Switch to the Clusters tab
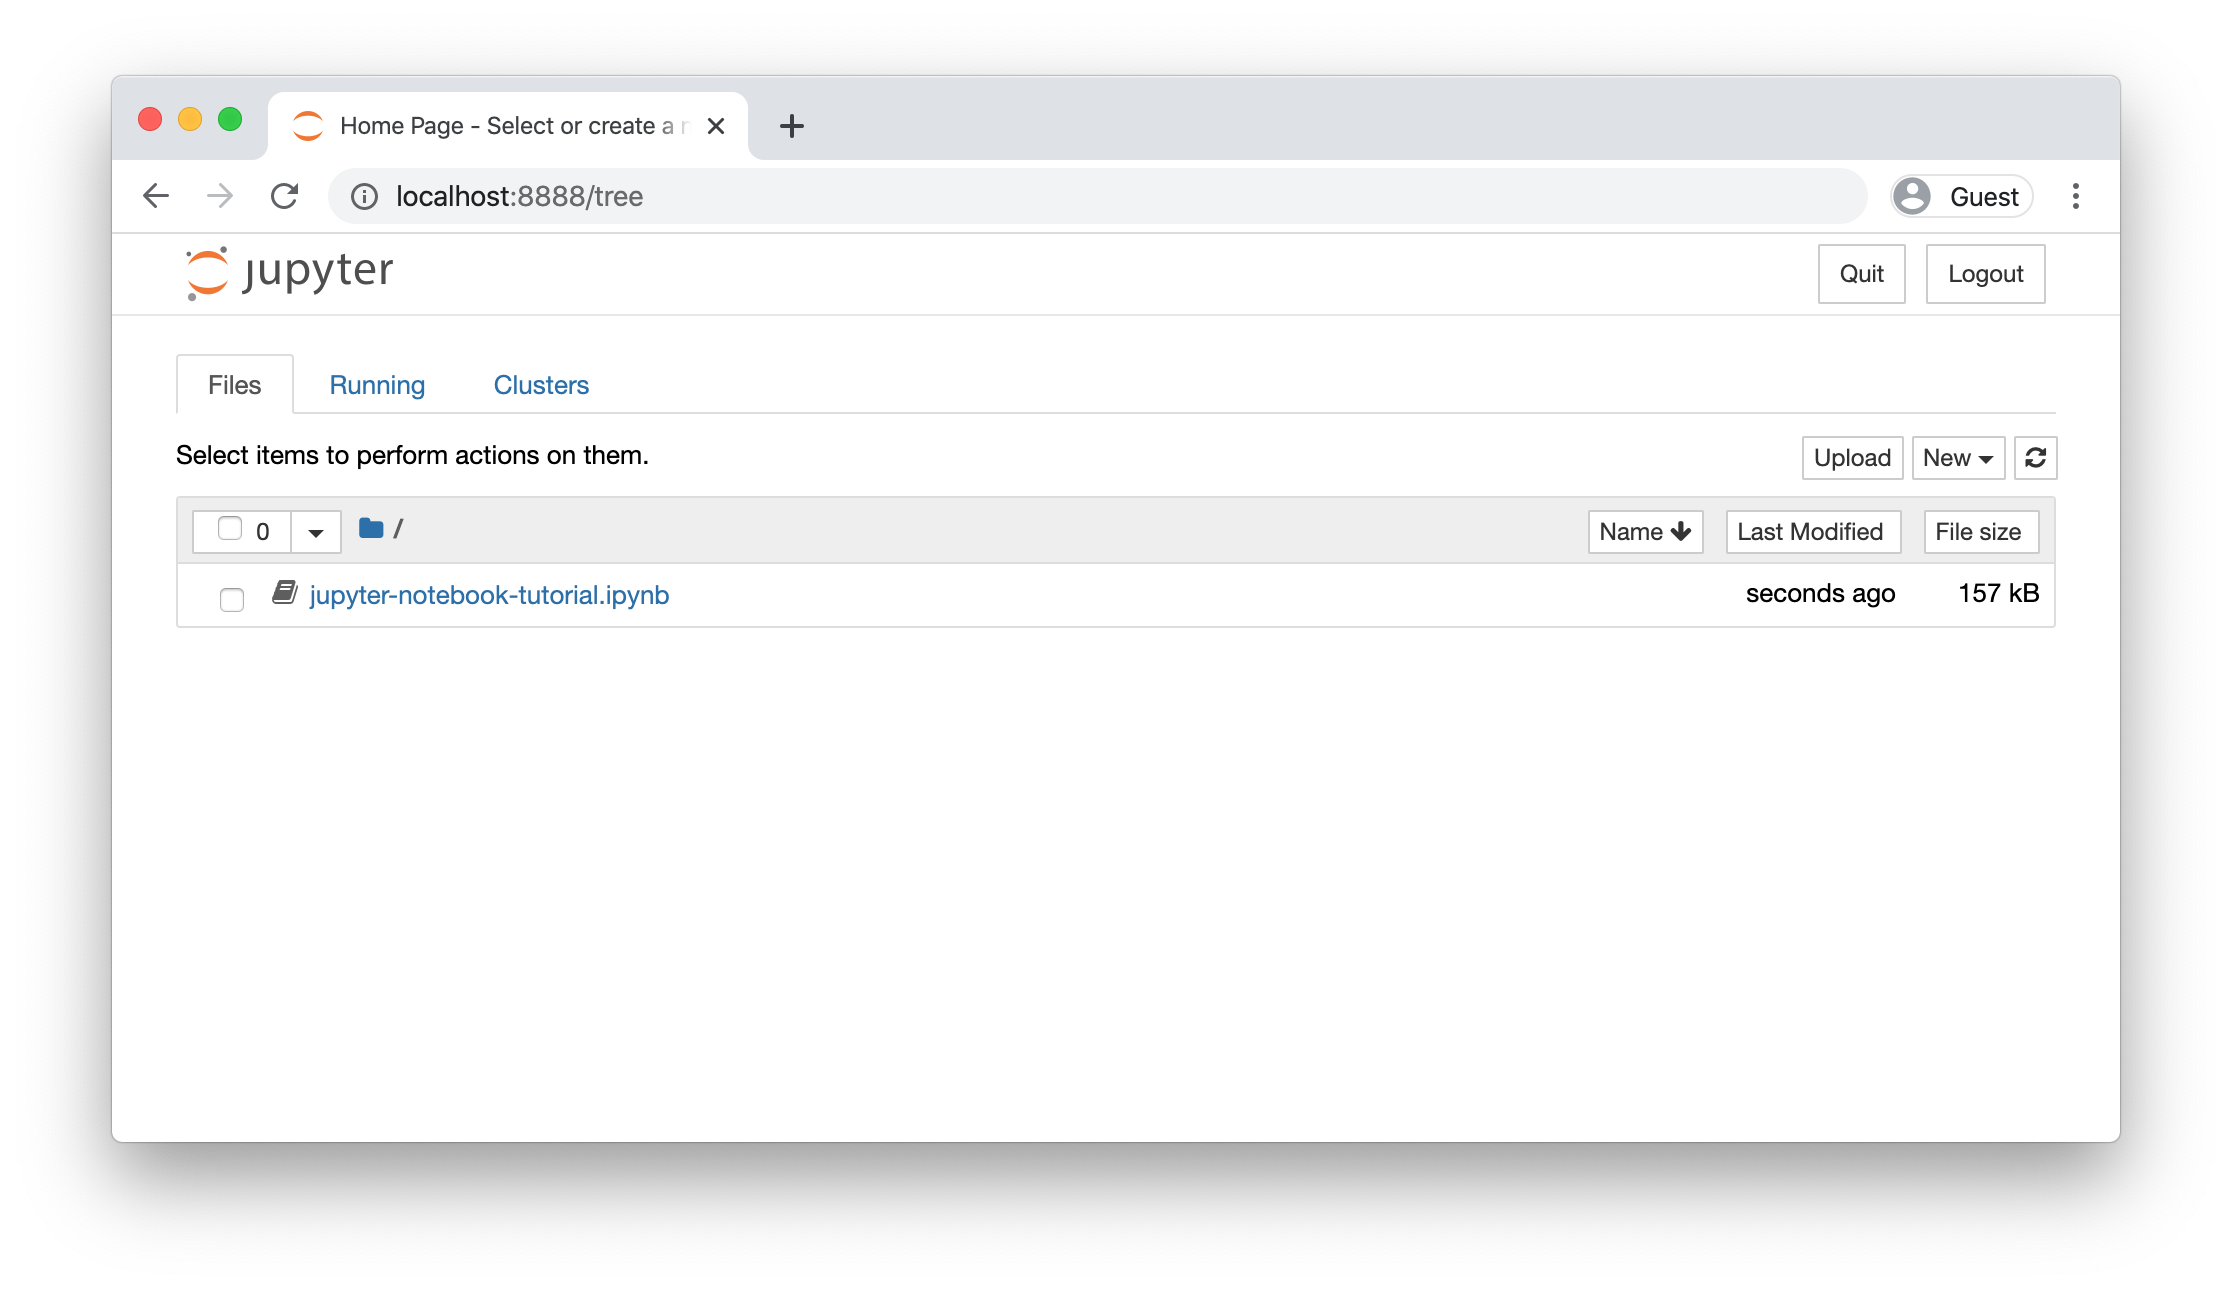The width and height of the screenshot is (2232, 1290). (540, 384)
